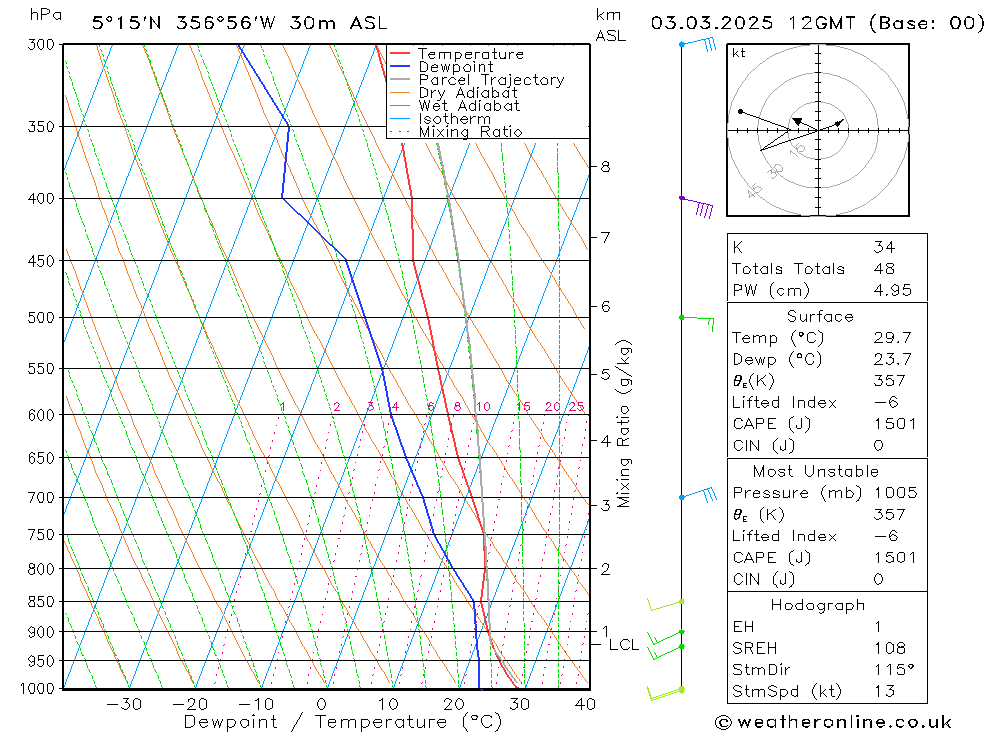
Task: Click the Wet Adiabat legend entry
Action: [455, 106]
